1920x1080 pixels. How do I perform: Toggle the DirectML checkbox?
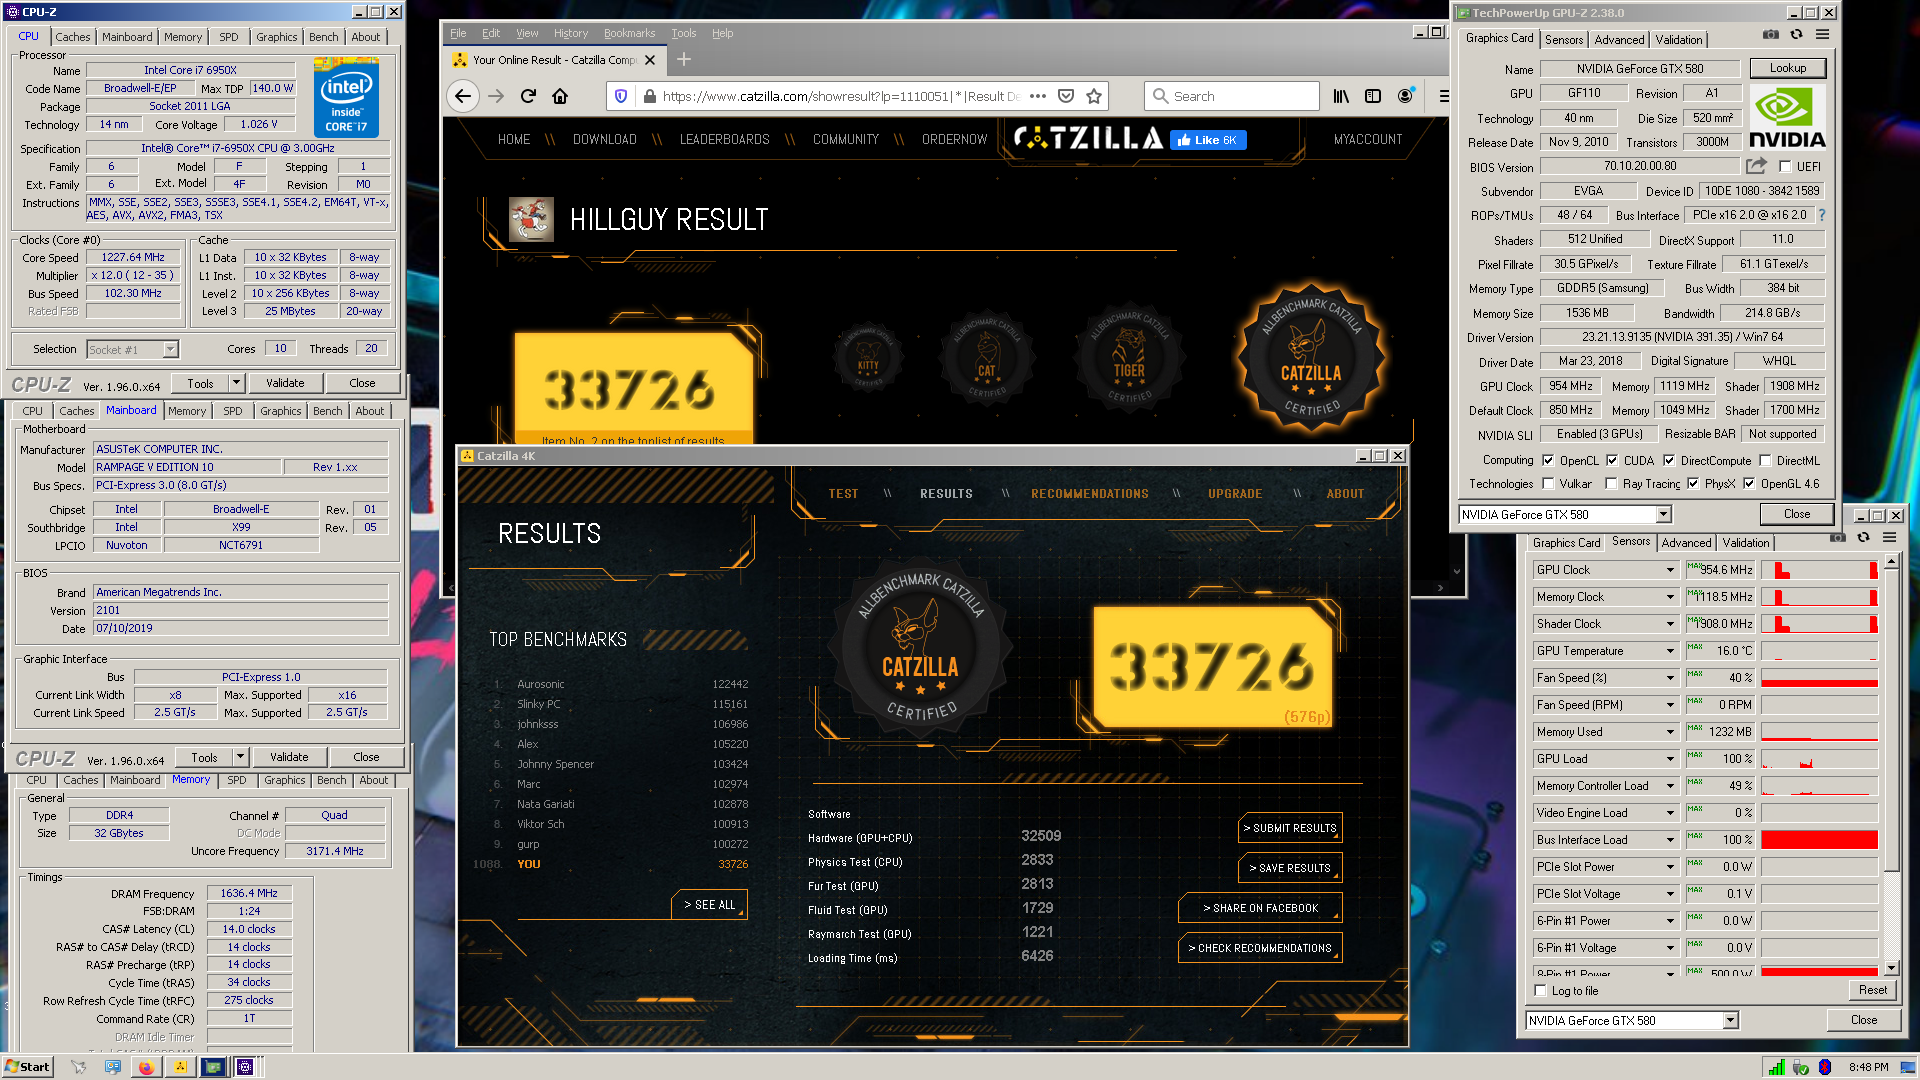pyautogui.click(x=1766, y=461)
